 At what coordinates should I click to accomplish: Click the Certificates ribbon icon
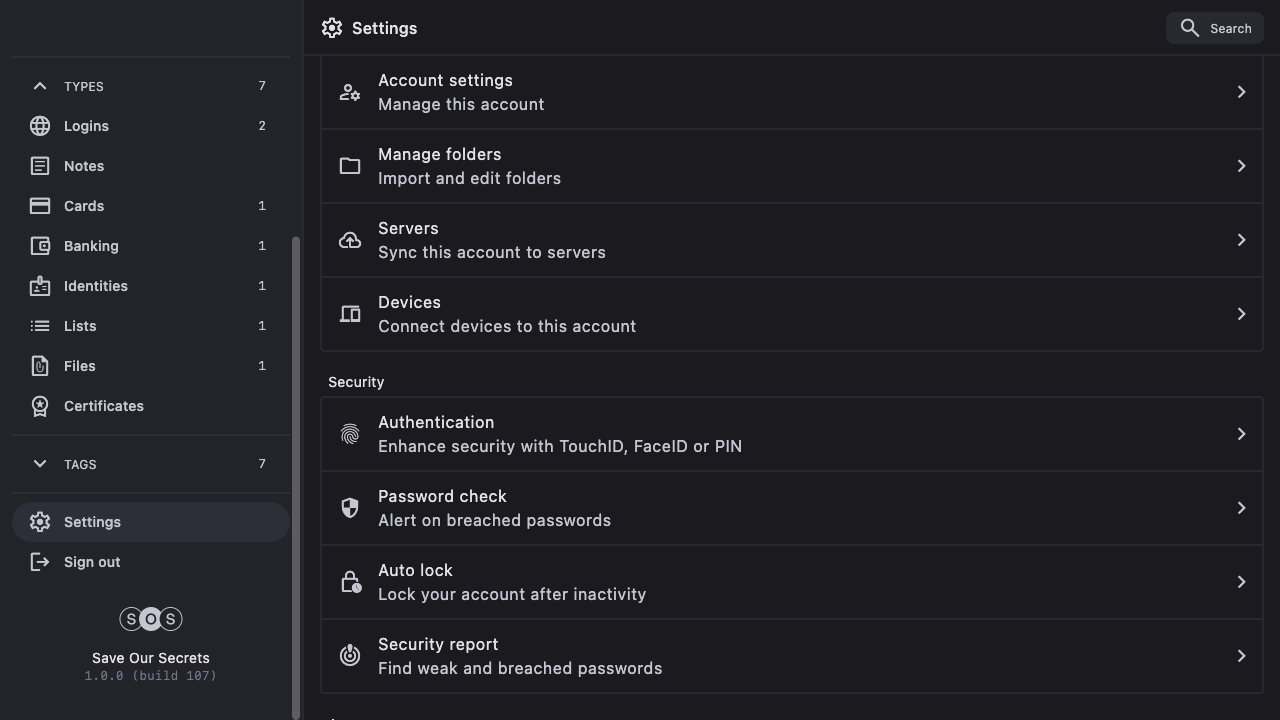(x=40, y=406)
